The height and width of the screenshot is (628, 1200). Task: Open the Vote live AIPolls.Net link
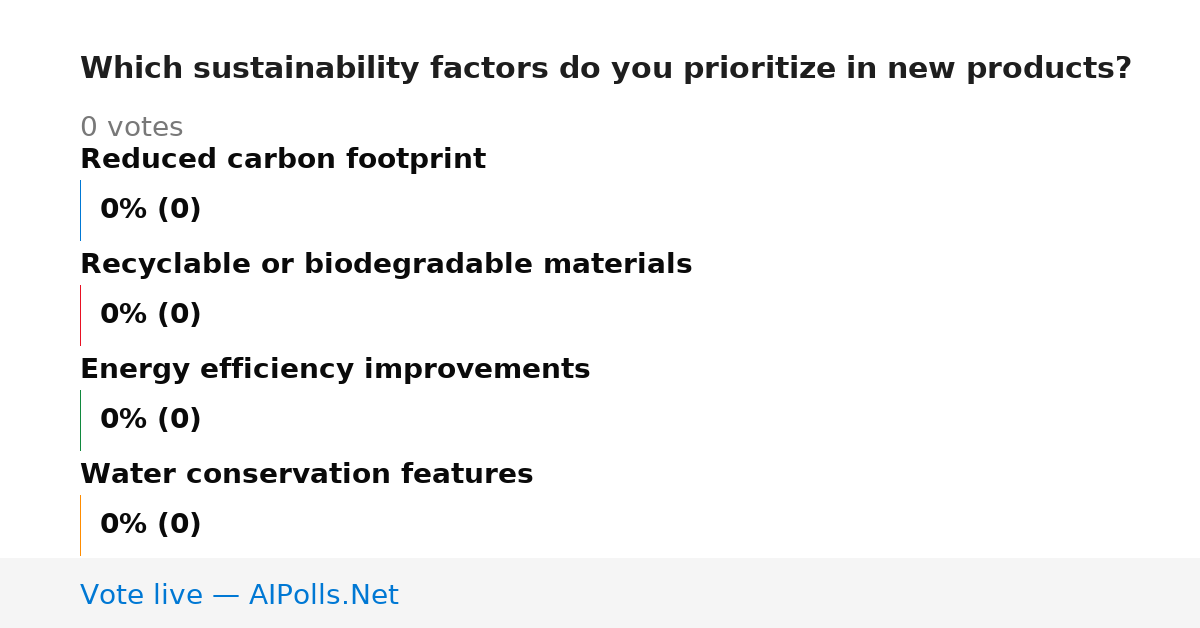(239, 595)
